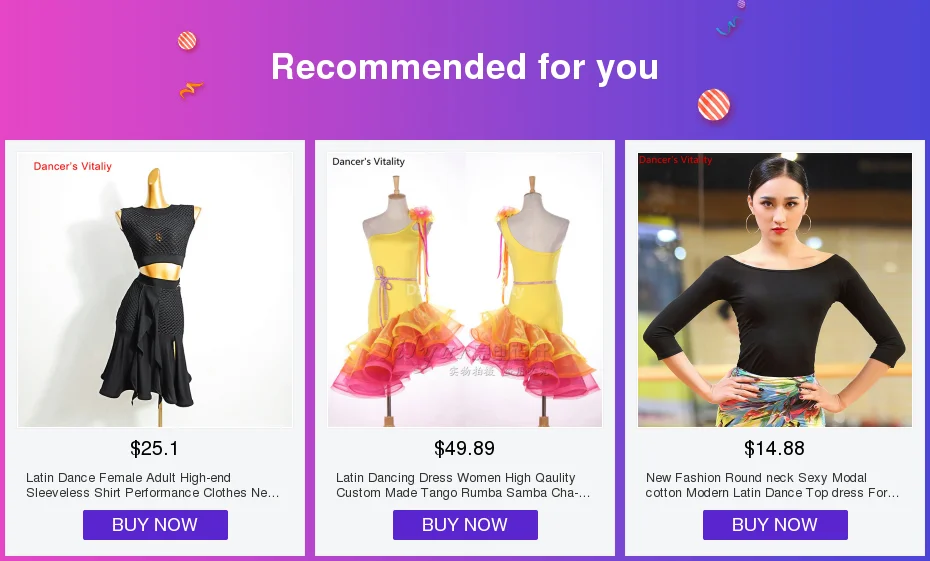Click the blue squiggle confetti decoration
This screenshot has height=561, width=930.
[x=727, y=26]
